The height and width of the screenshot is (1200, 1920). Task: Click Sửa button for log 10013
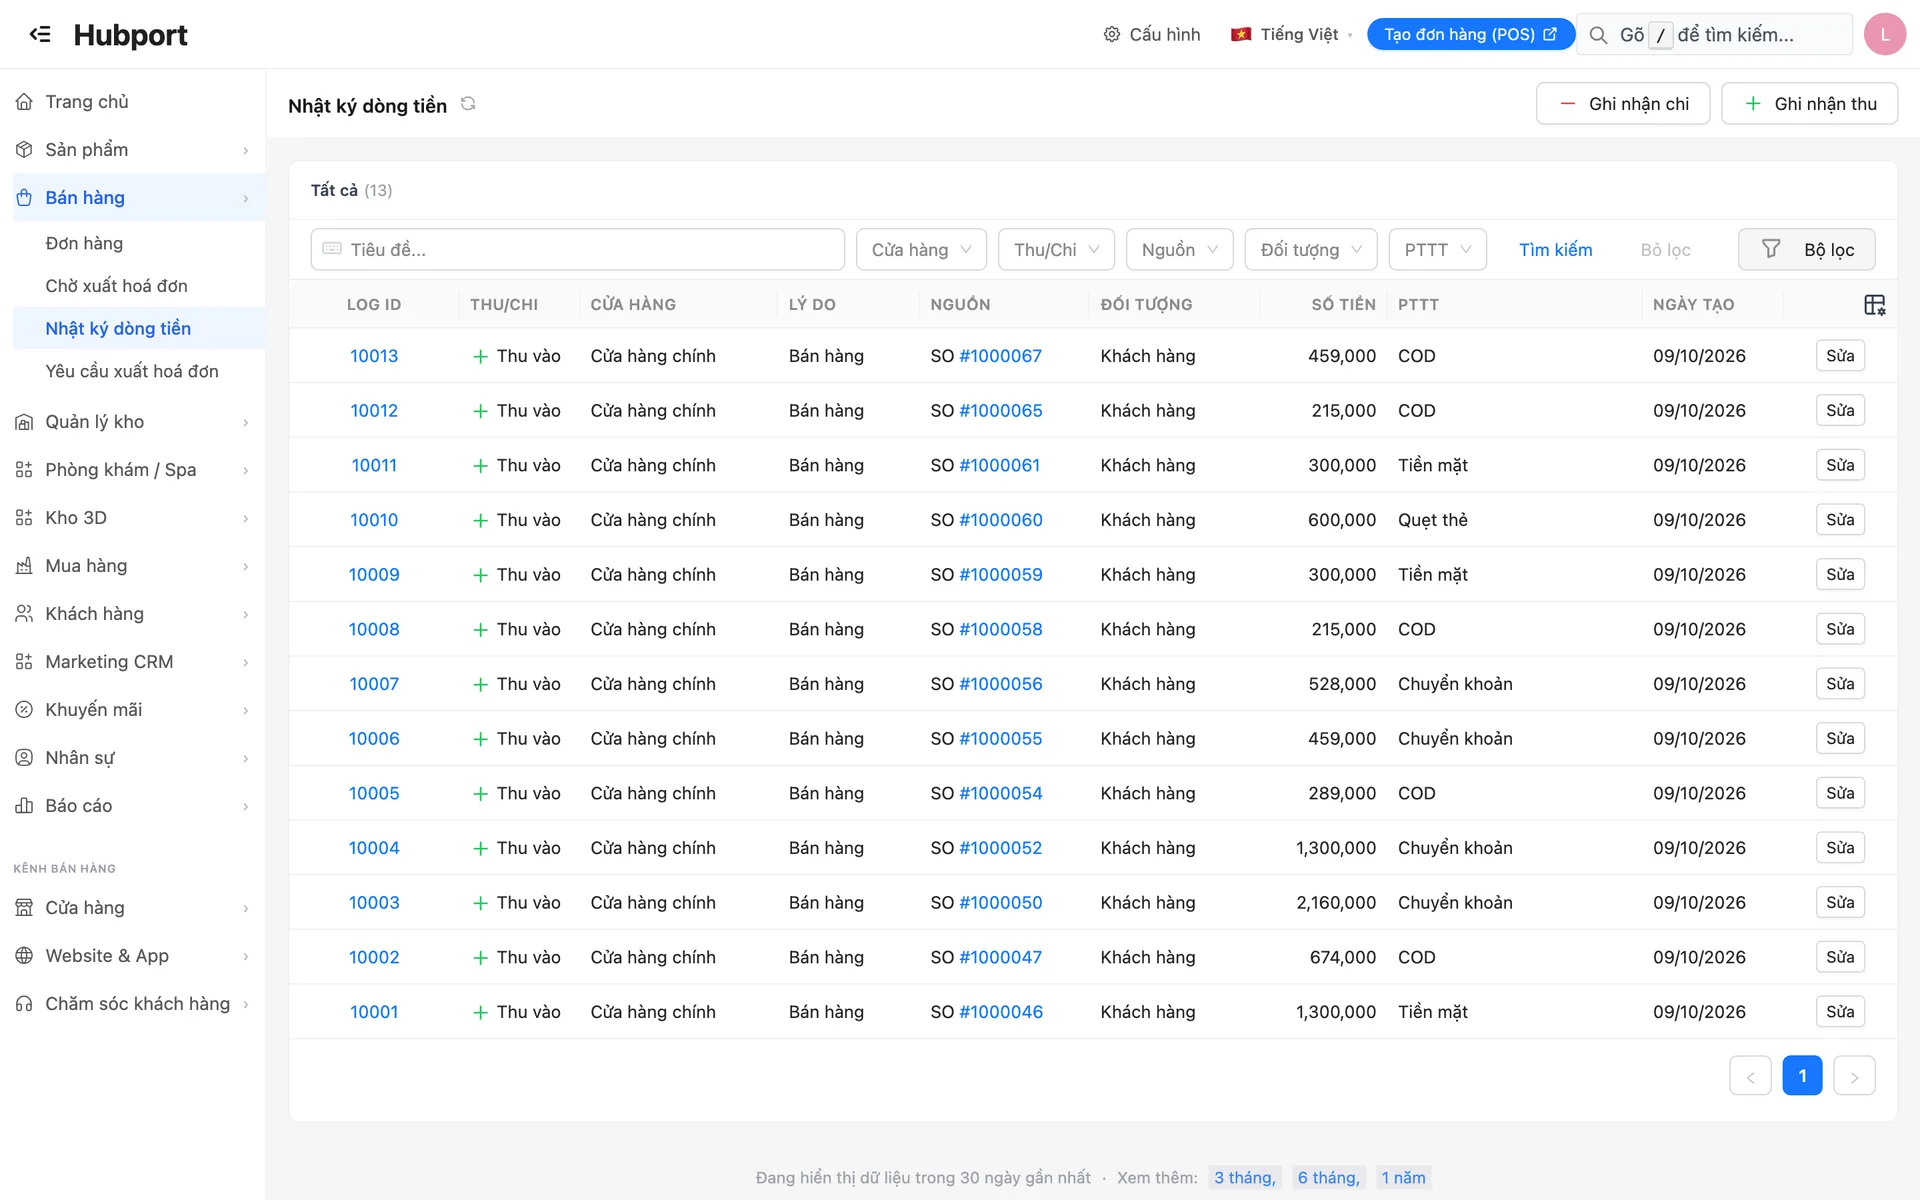tap(1839, 356)
